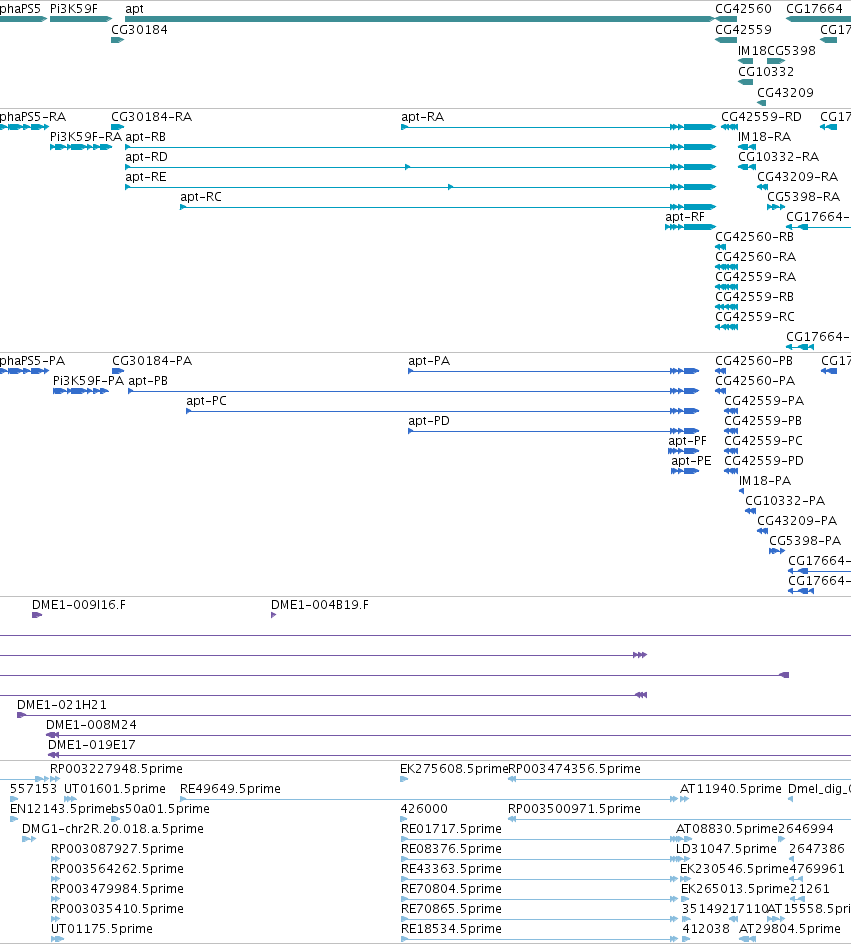The height and width of the screenshot is (944, 851).
Task: Click the CG42560-RA transcript label
Action: pos(755,256)
